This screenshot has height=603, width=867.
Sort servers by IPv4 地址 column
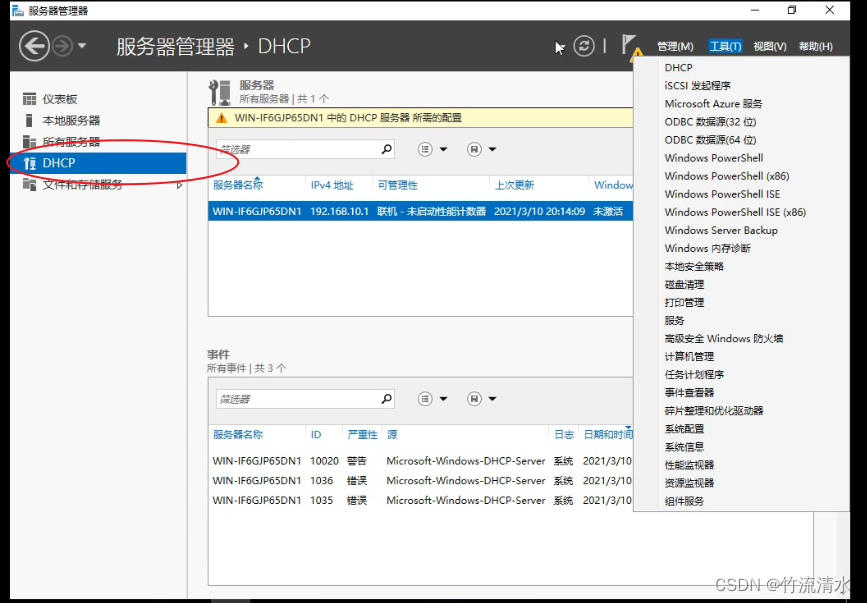click(x=332, y=185)
